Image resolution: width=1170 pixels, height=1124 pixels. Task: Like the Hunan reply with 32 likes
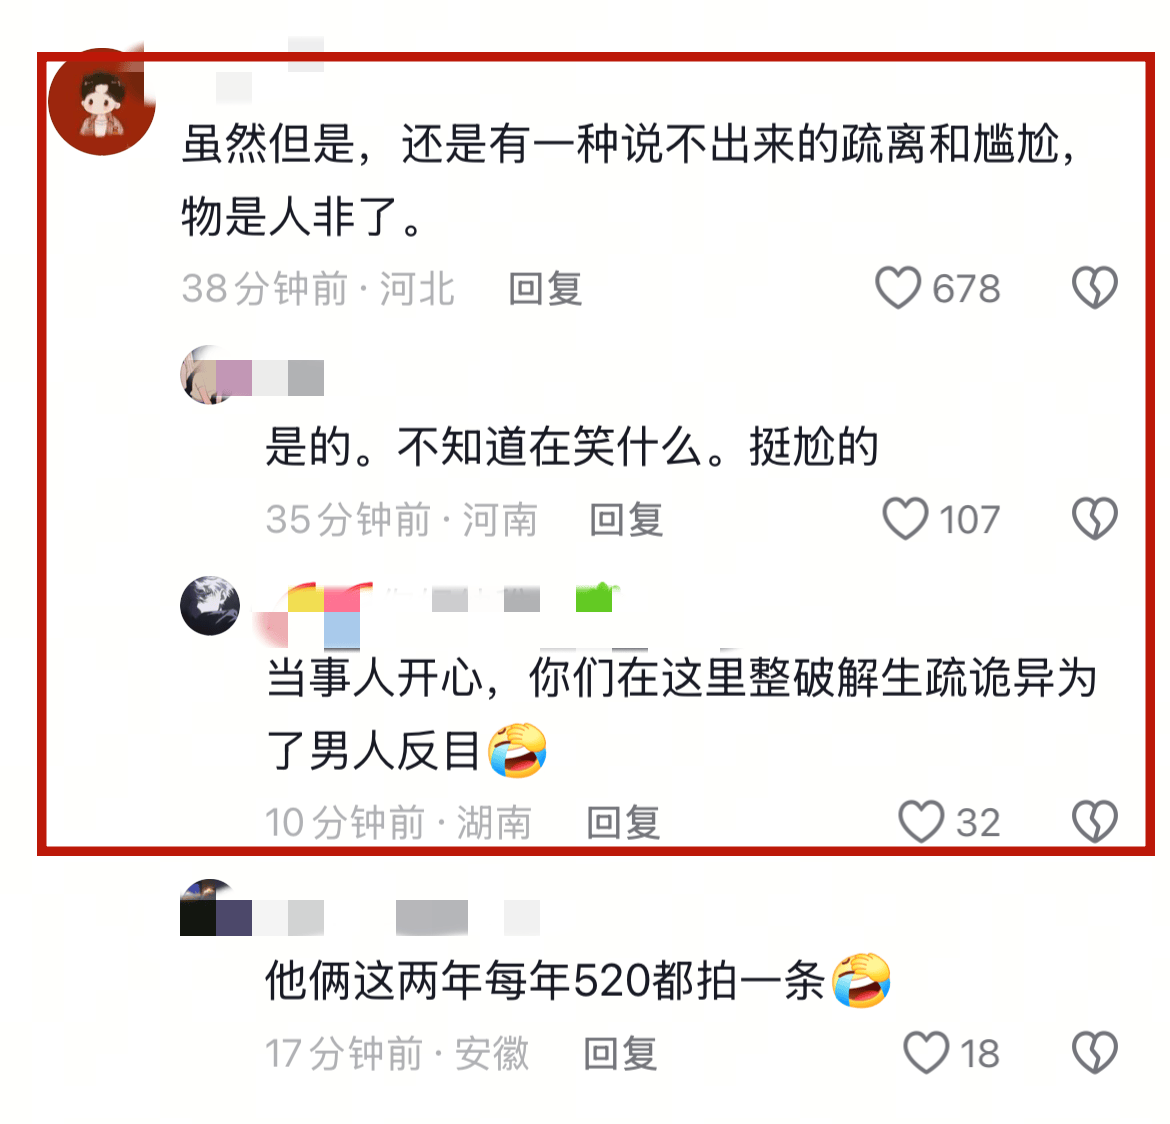922,822
